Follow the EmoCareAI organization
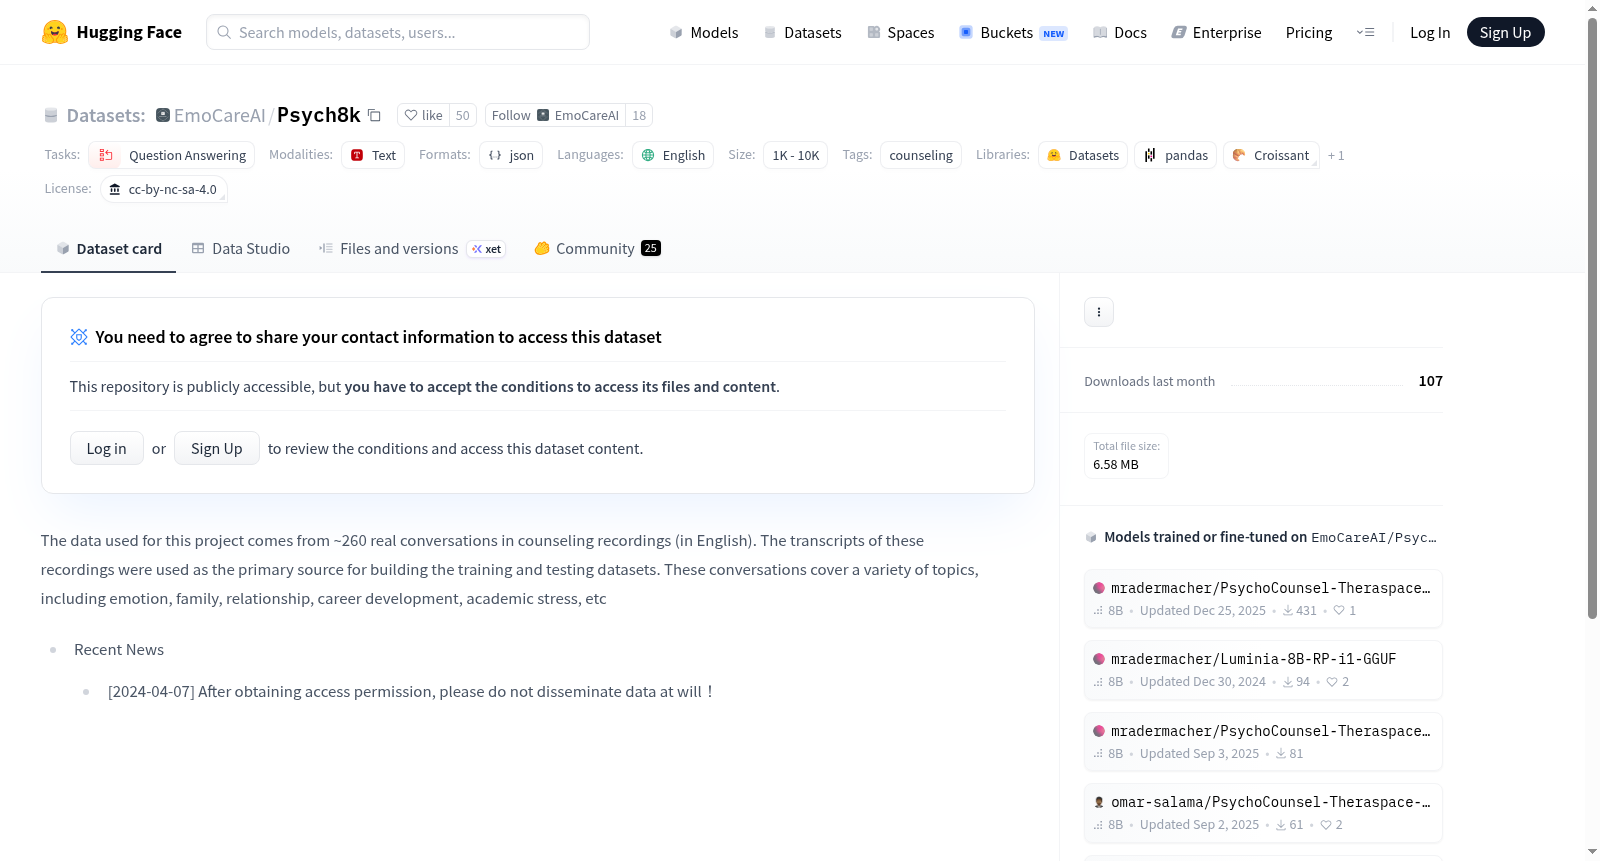The width and height of the screenshot is (1600, 861). point(555,115)
